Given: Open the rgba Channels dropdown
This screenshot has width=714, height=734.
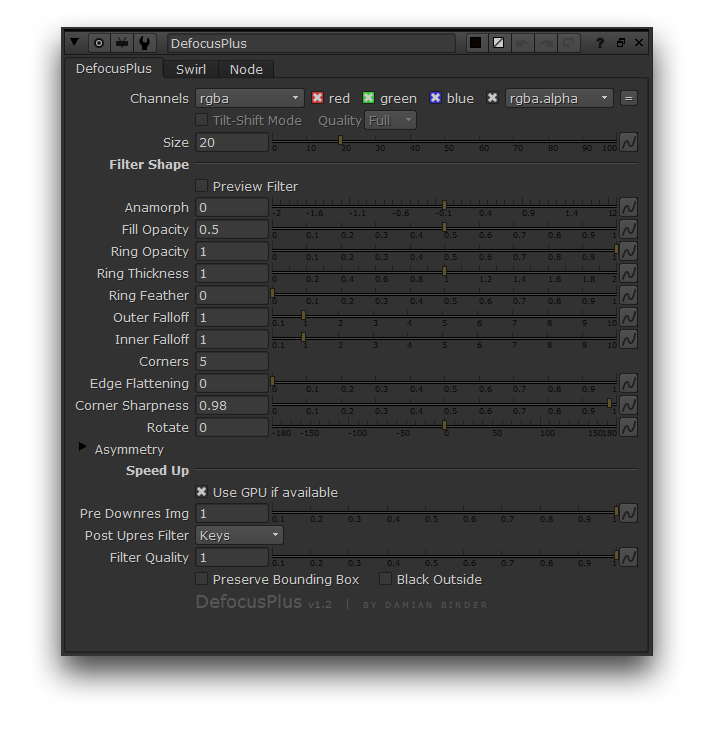Looking at the screenshot, I should (249, 98).
